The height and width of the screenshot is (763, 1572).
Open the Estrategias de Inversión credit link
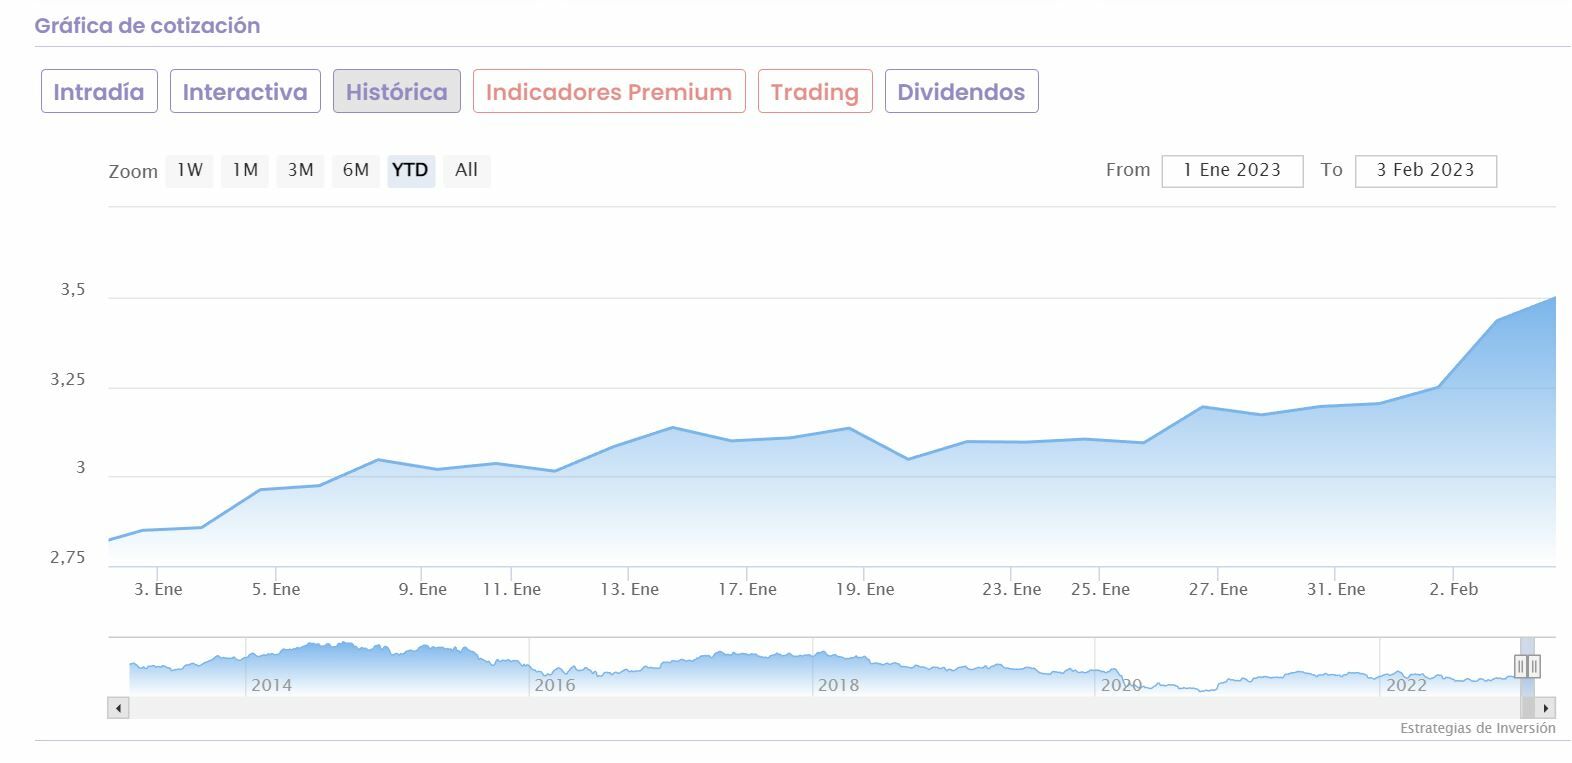click(1477, 728)
